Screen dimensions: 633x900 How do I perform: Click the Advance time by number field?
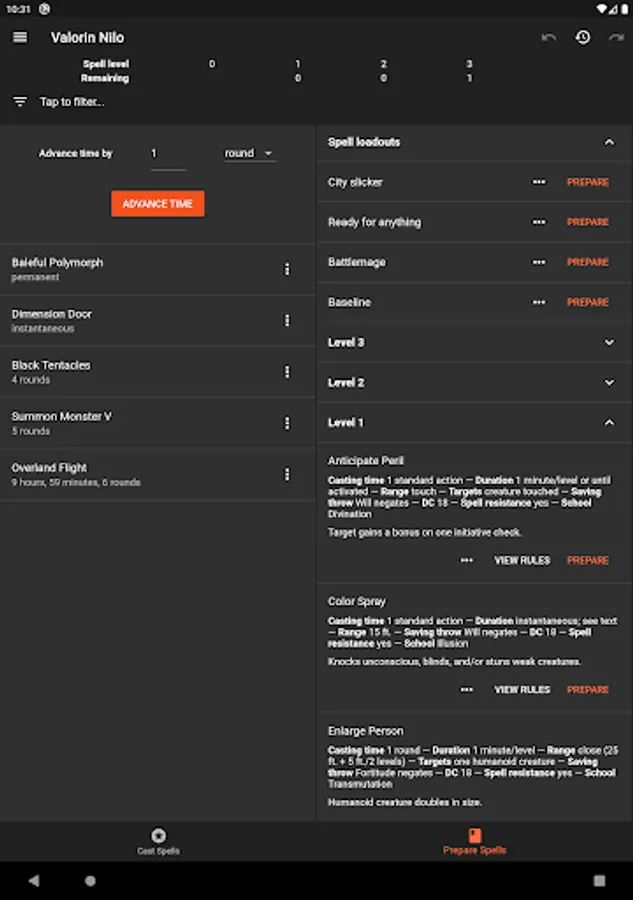[167, 154]
